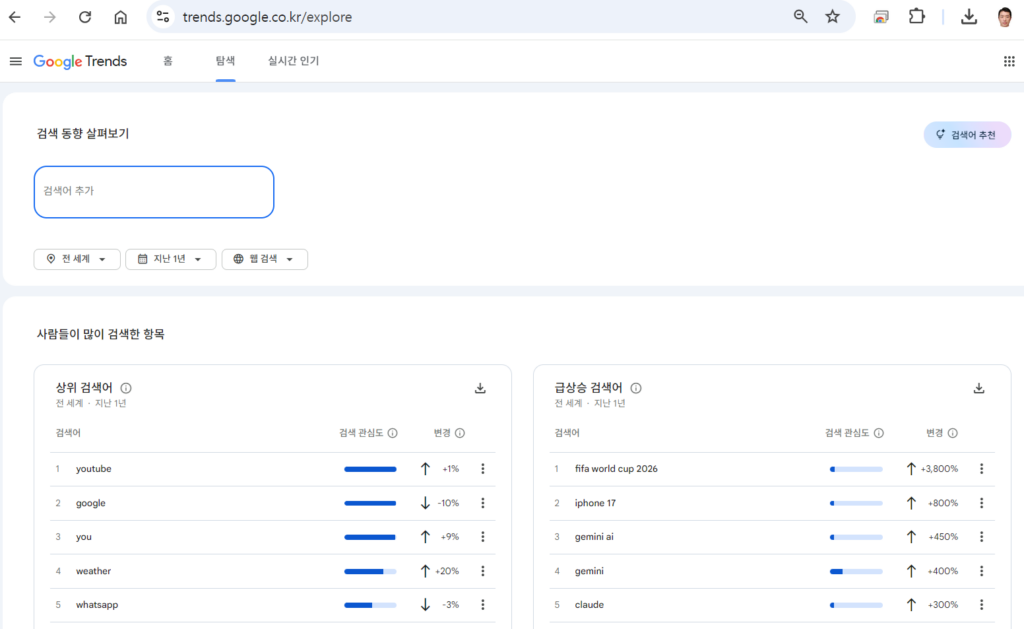Click the address bar URL
This screenshot has height=629, width=1024.
coord(267,17)
